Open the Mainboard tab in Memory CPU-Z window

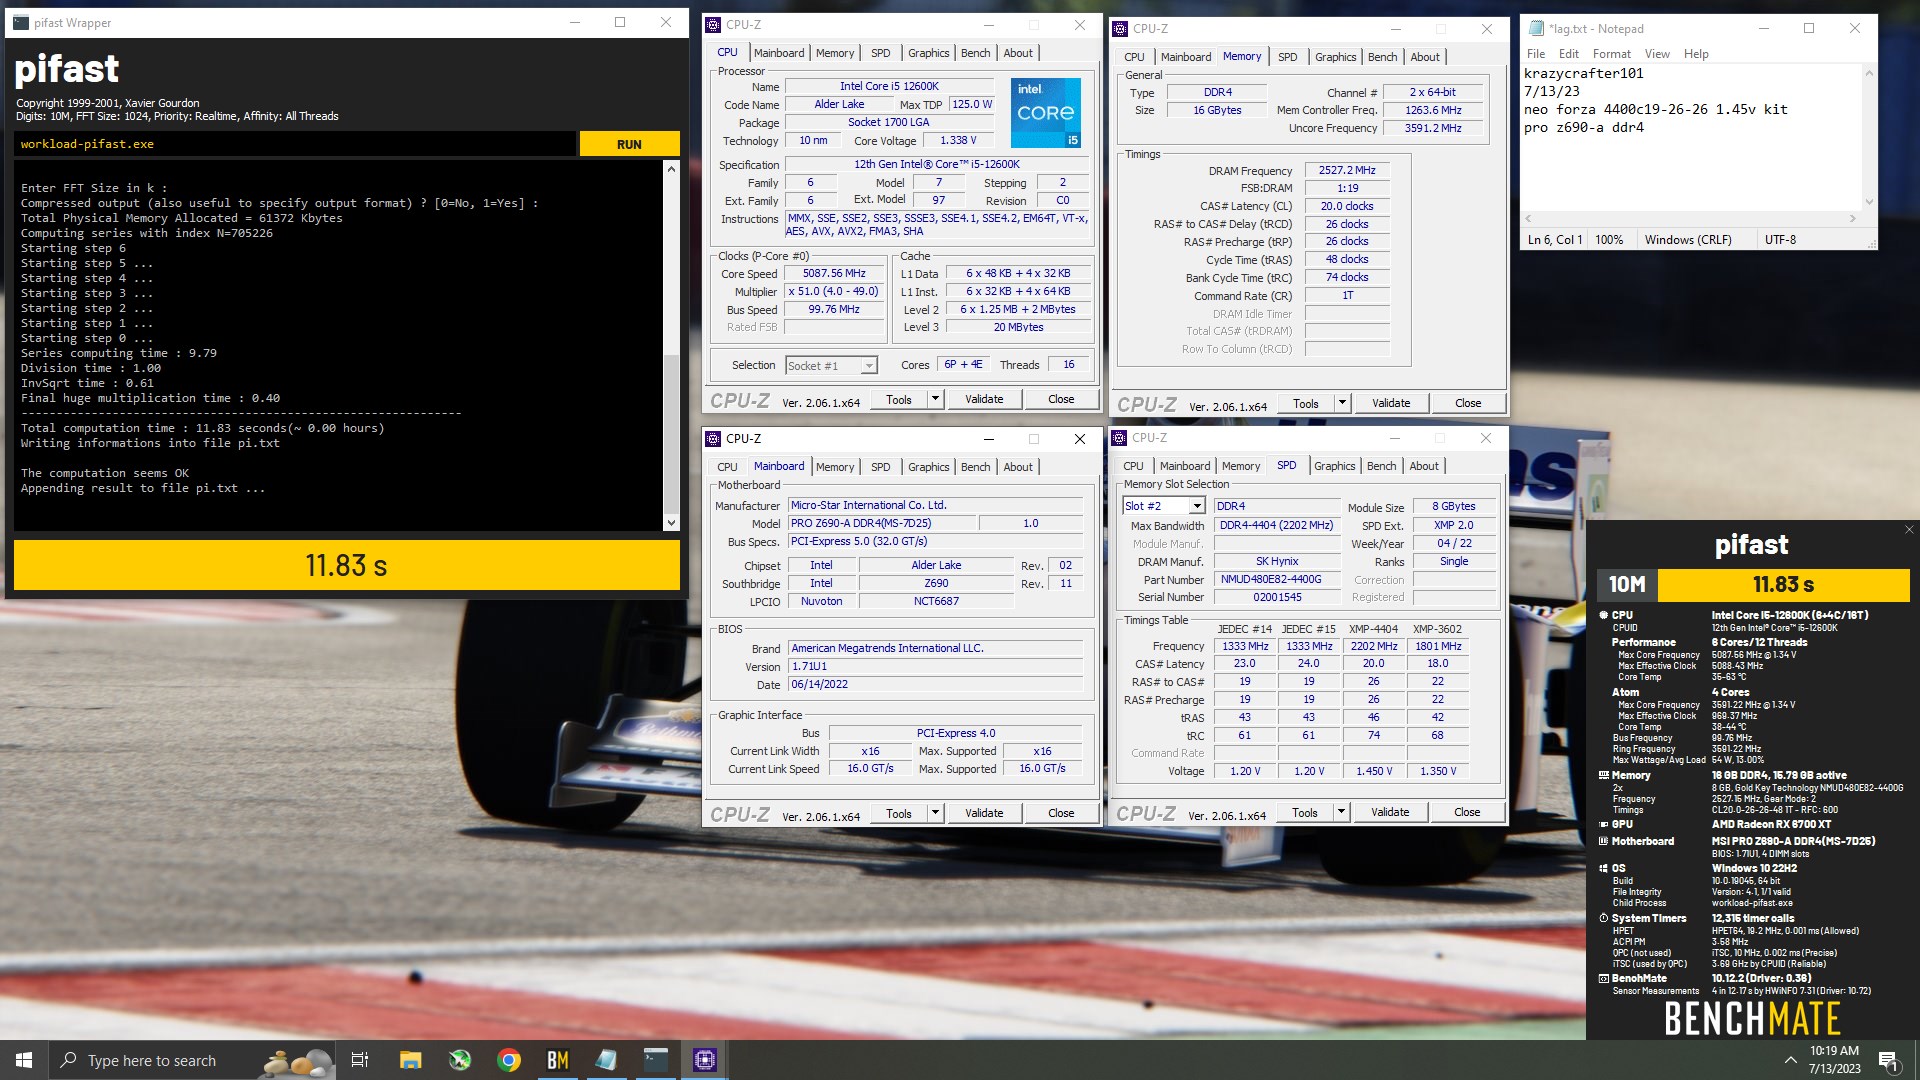[x=1185, y=57]
